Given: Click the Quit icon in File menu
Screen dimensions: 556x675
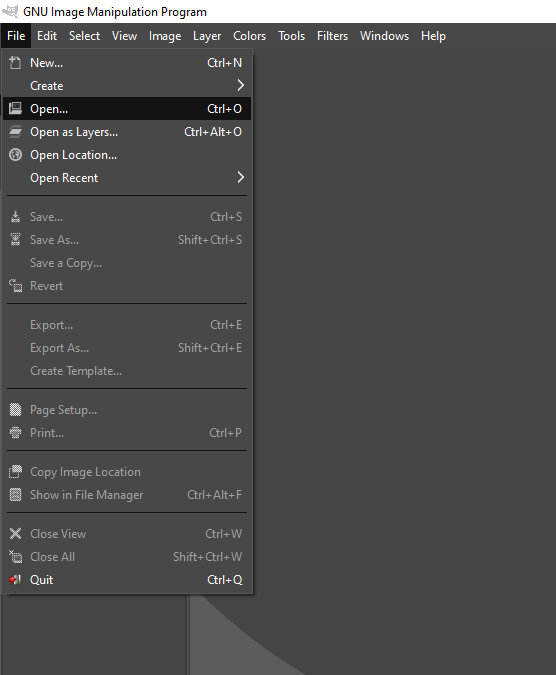Looking at the screenshot, I should tap(15, 580).
